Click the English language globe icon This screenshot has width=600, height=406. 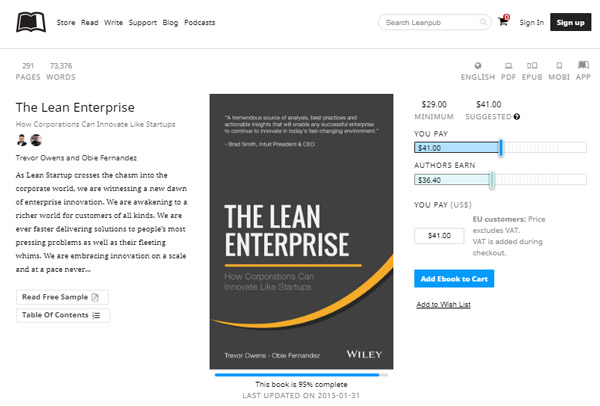(478, 65)
